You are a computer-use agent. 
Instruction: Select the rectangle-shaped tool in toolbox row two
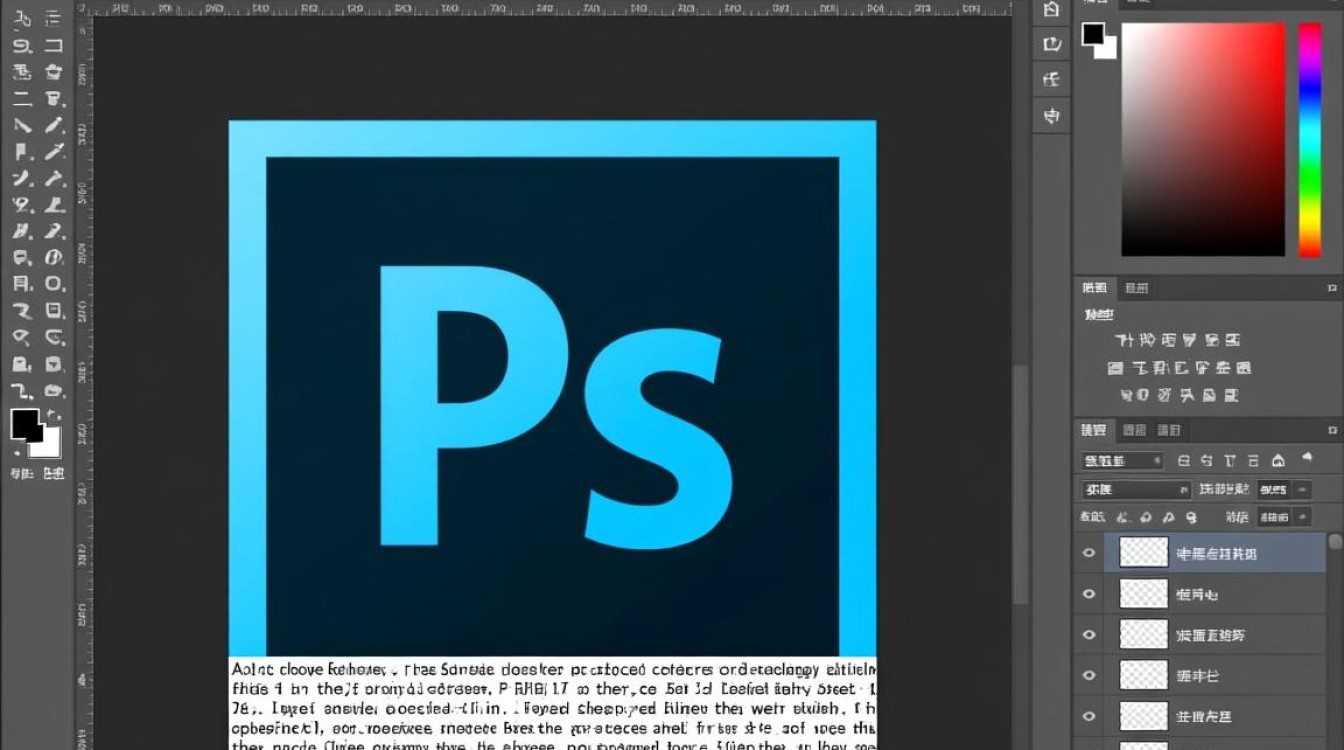click(x=53, y=45)
